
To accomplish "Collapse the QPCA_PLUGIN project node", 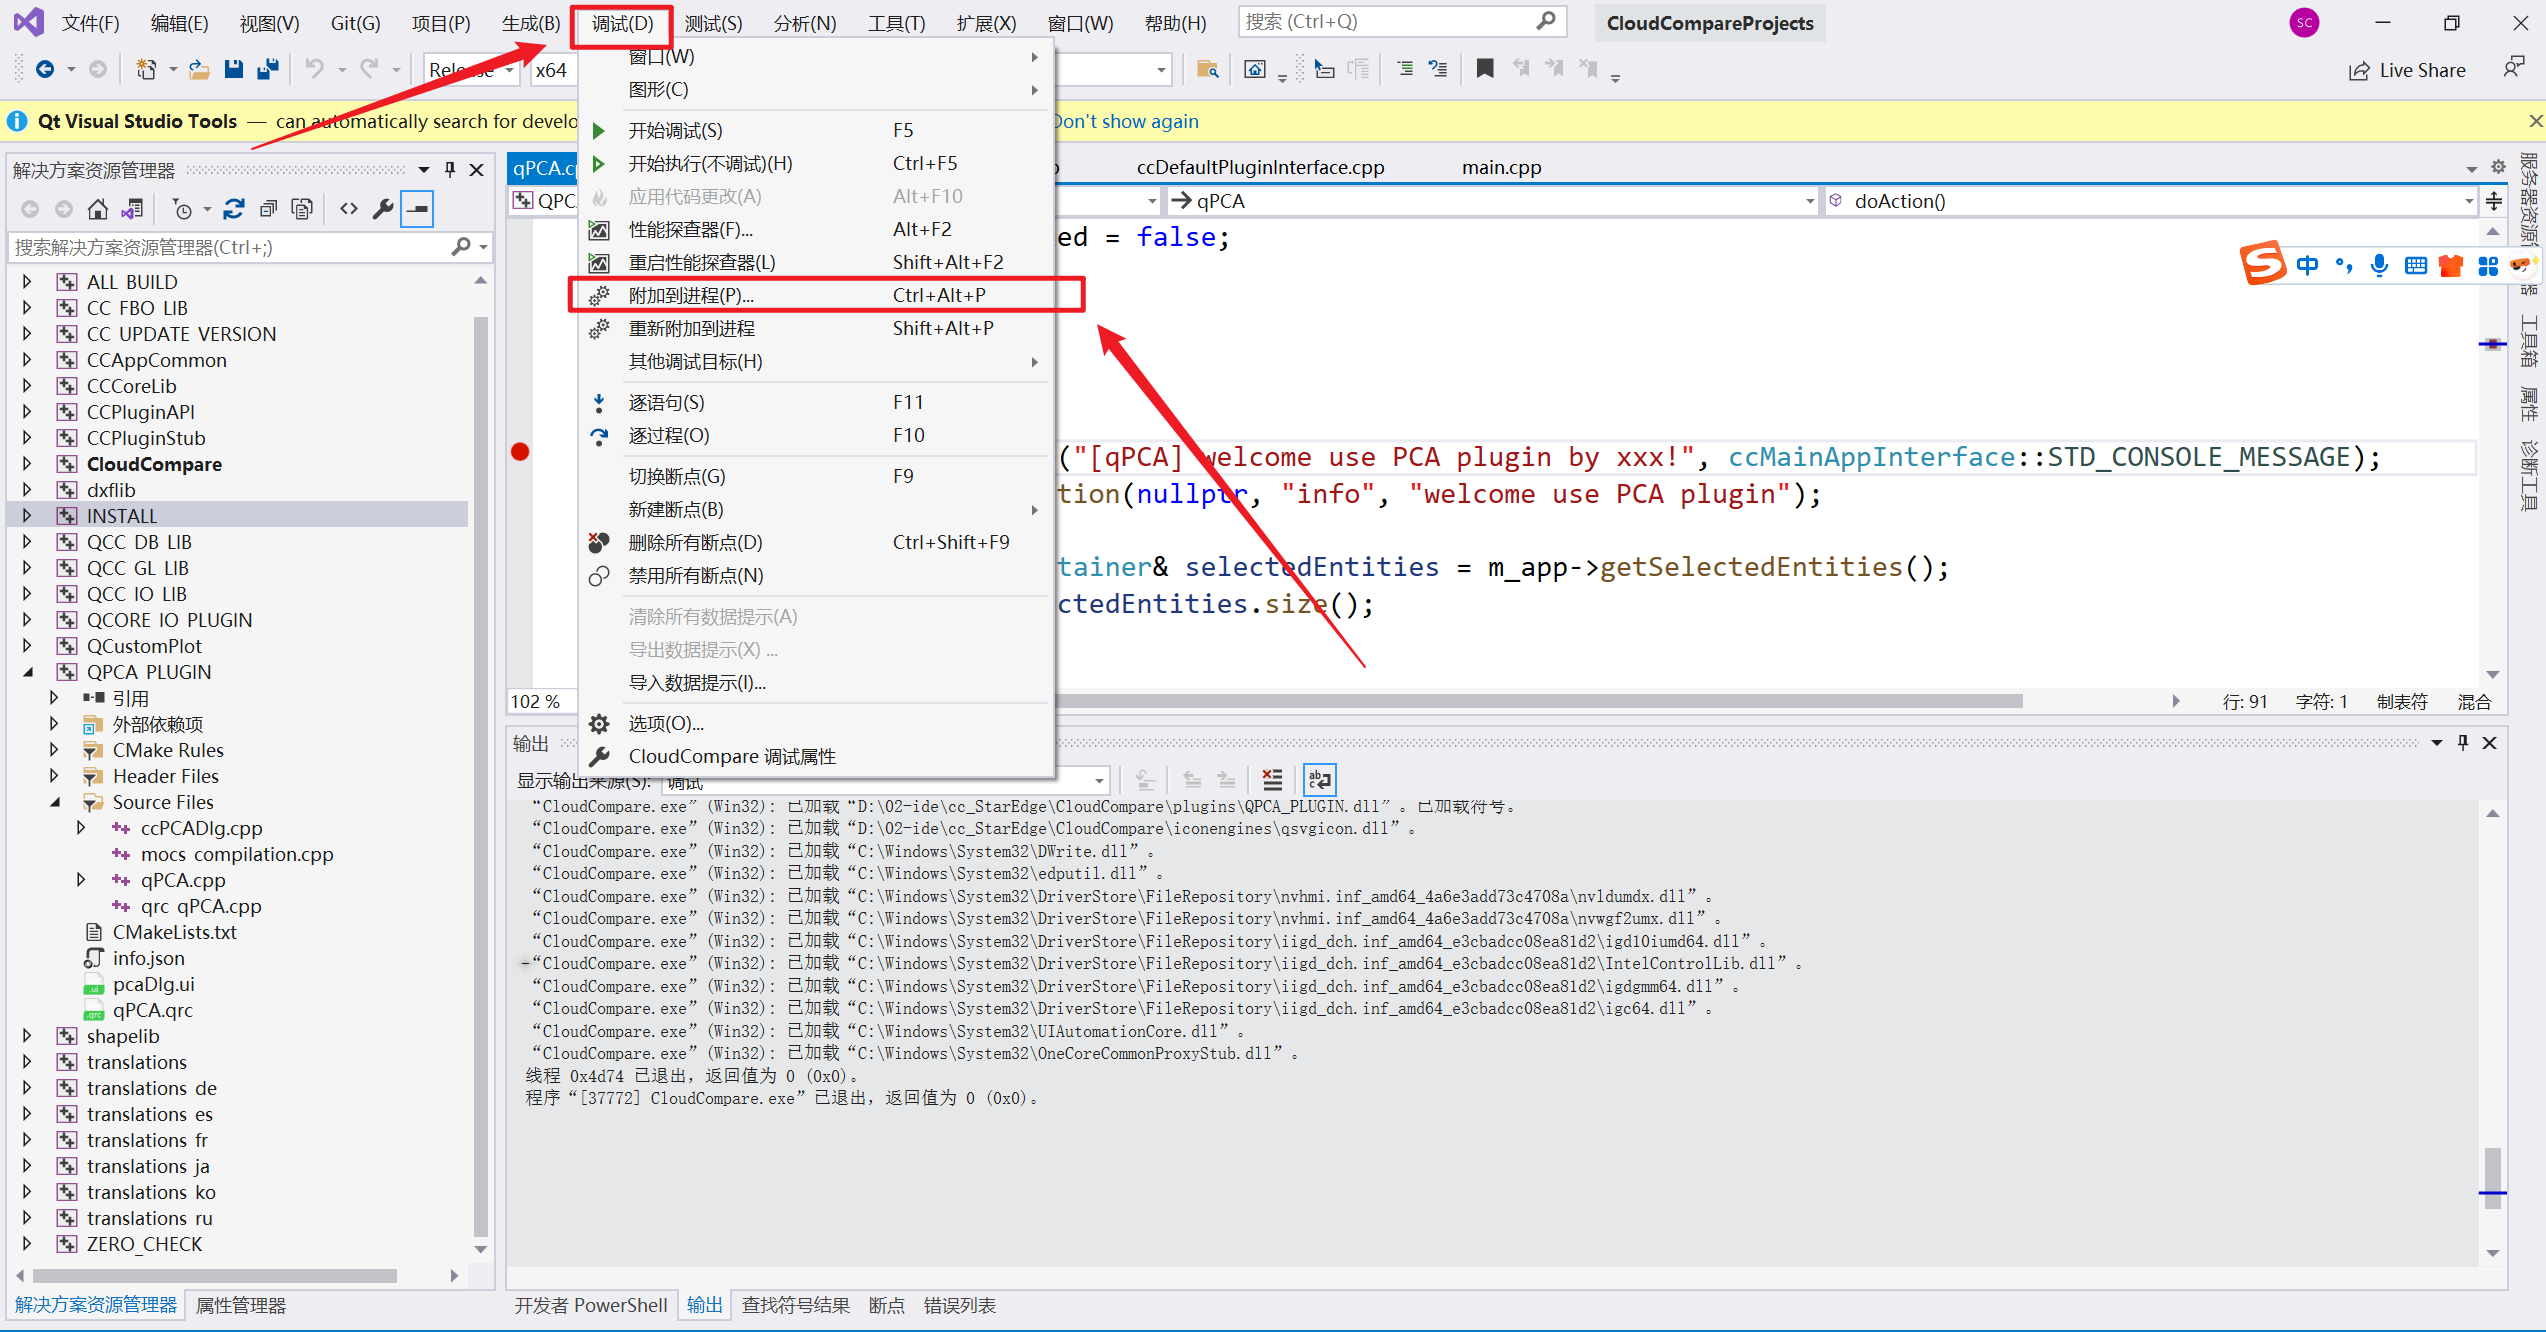I will 27,672.
